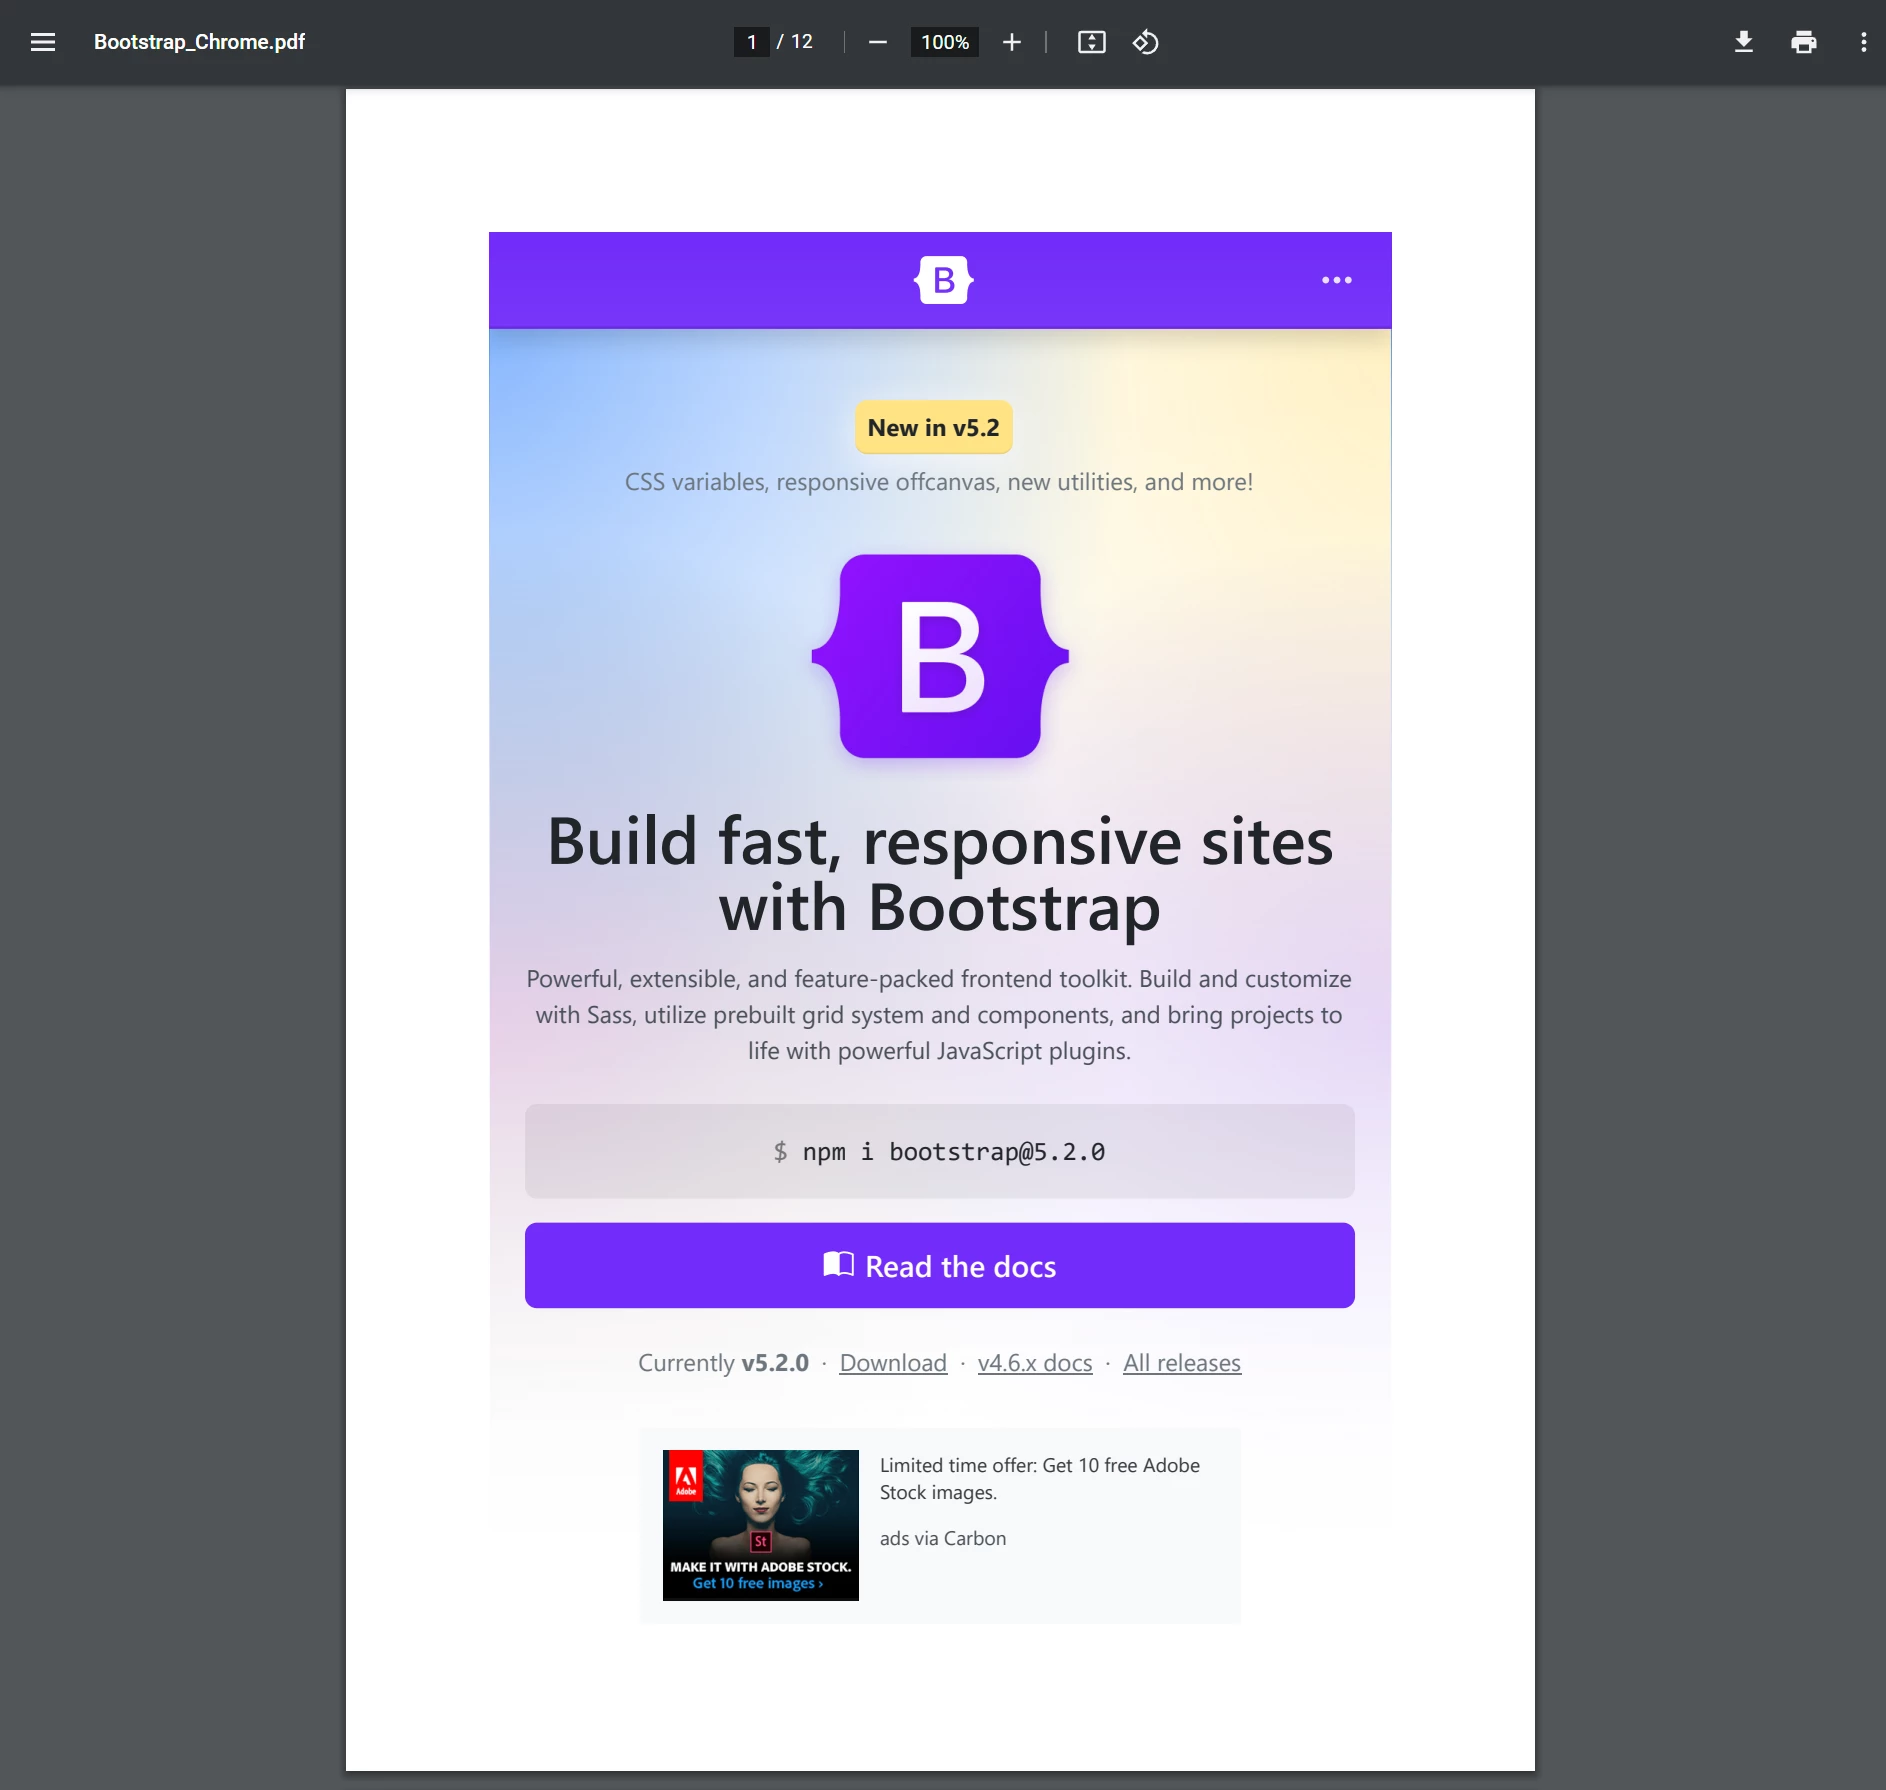Open the PDF viewer more actions menu
Viewport: 1886px width, 1790px height.
coord(1863,42)
